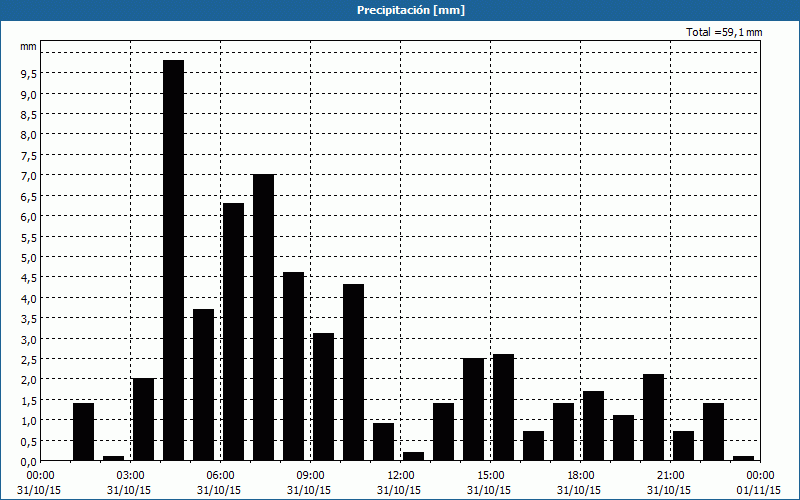Select the 7,0 mm bar after 07:00
The height and width of the screenshot is (500, 800).
[x=264, y=317]
